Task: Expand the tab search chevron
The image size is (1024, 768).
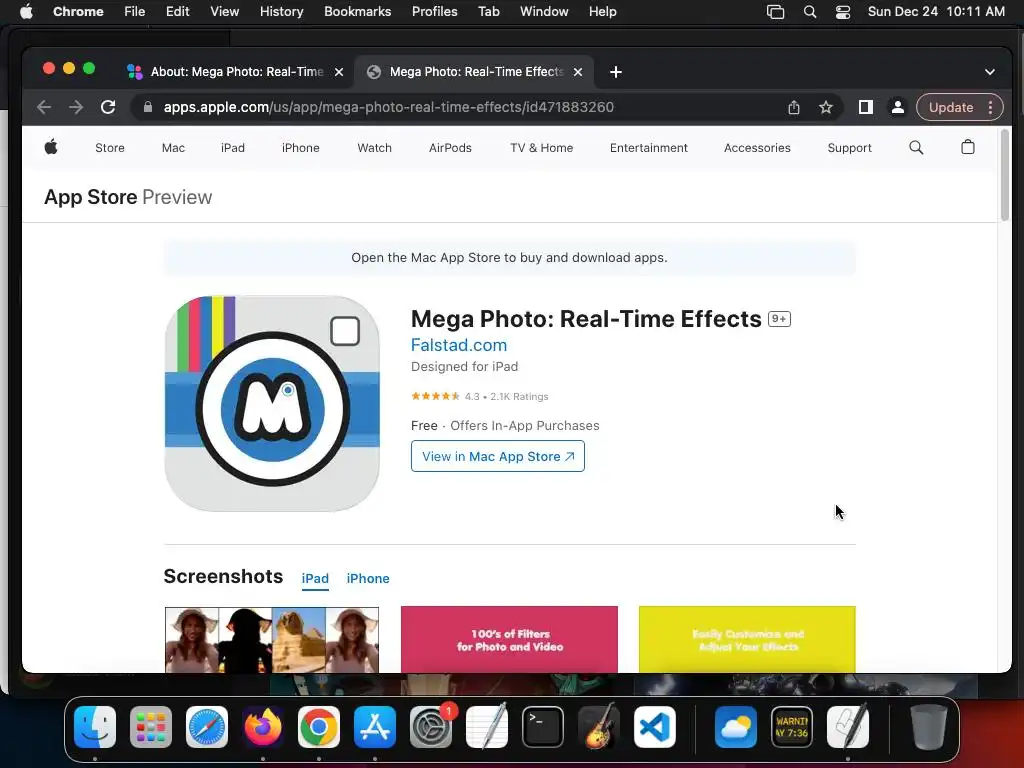Action: 989,72
